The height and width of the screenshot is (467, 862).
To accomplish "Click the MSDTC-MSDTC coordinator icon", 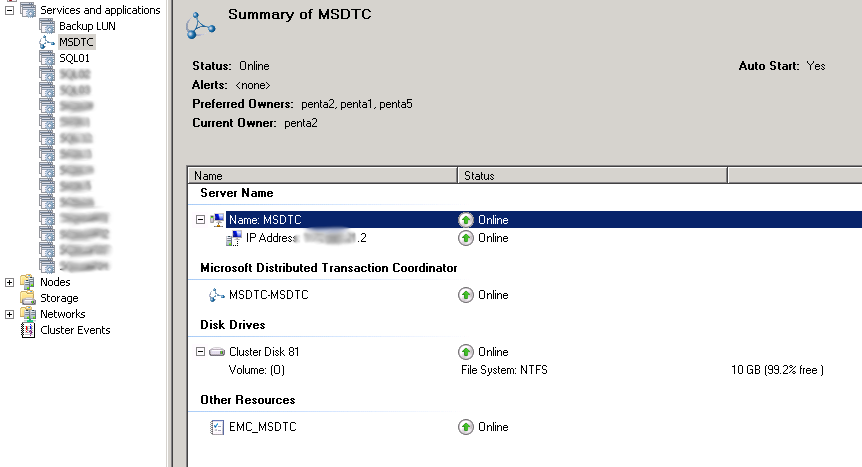I will coord(217,295).
